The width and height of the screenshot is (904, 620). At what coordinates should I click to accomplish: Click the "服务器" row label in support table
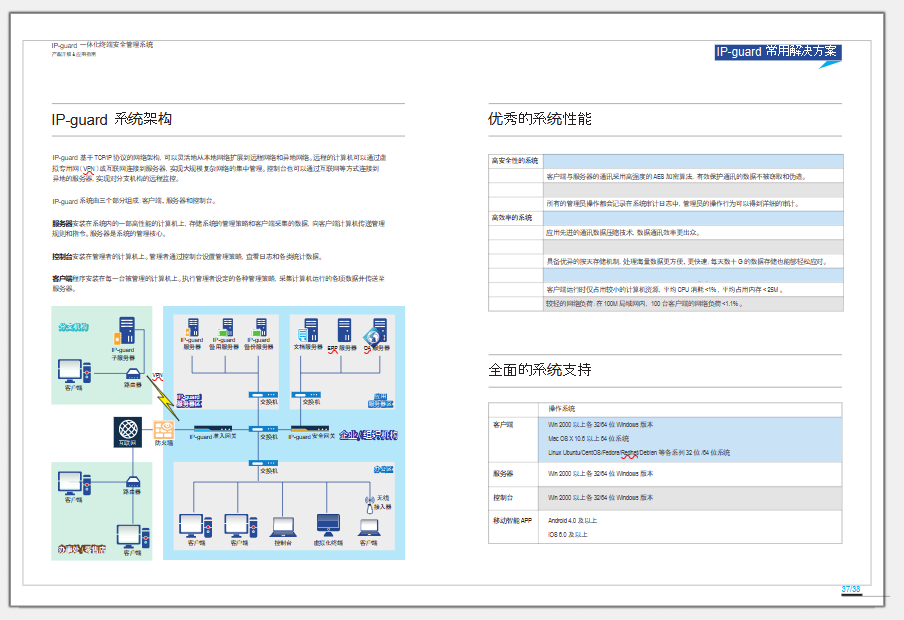(503, 474)
